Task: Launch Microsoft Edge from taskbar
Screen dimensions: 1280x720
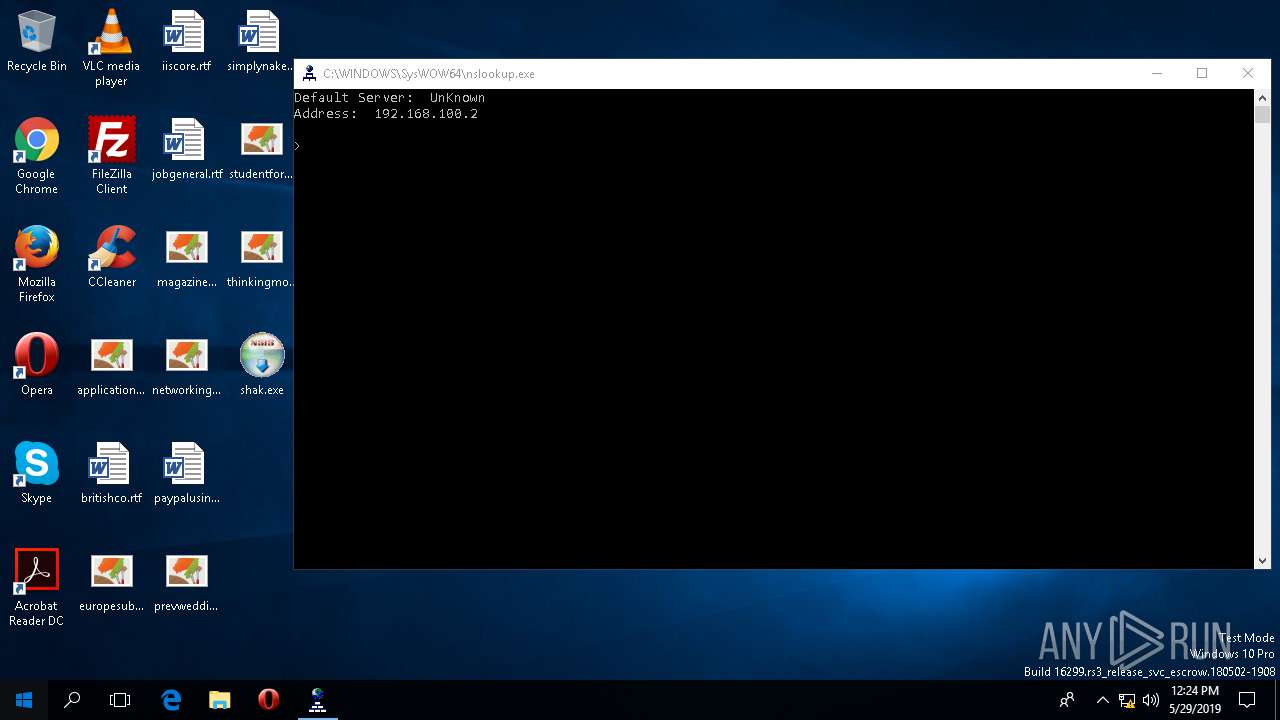Action: point(171,700)
